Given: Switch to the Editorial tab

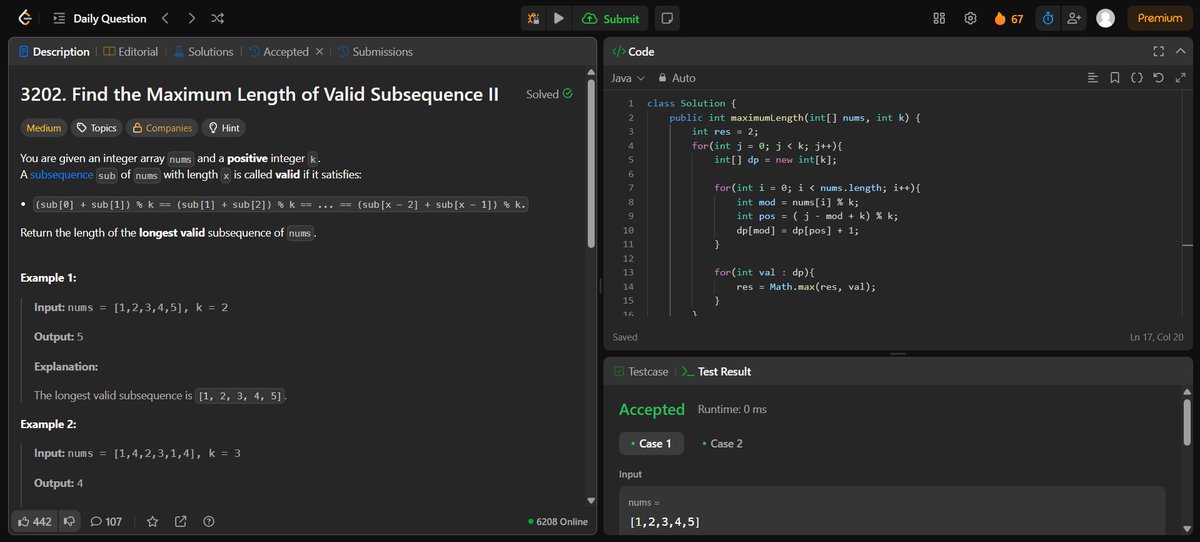Looking at the screenshot, I should [x=131, y=52].
